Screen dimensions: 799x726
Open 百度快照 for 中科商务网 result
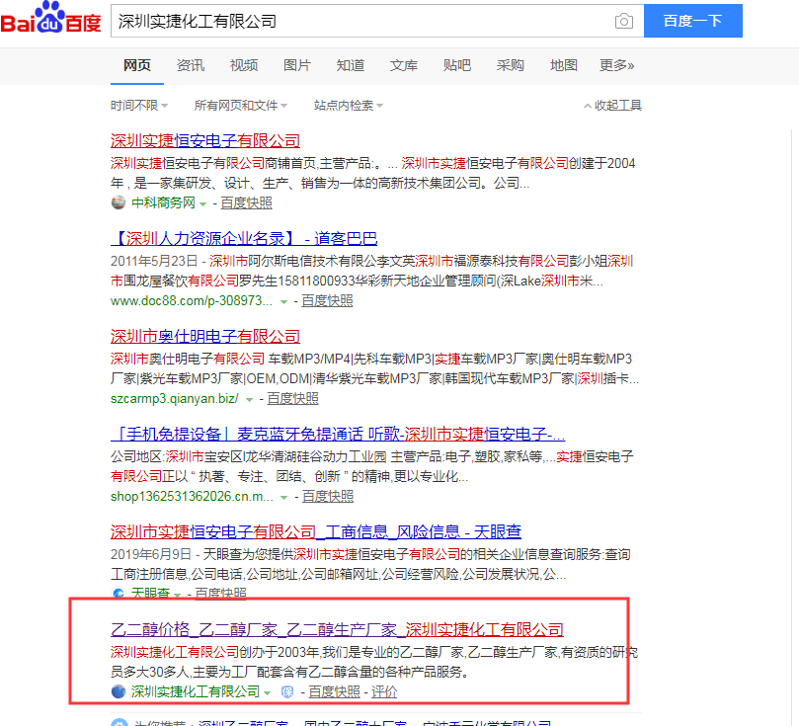246,203
